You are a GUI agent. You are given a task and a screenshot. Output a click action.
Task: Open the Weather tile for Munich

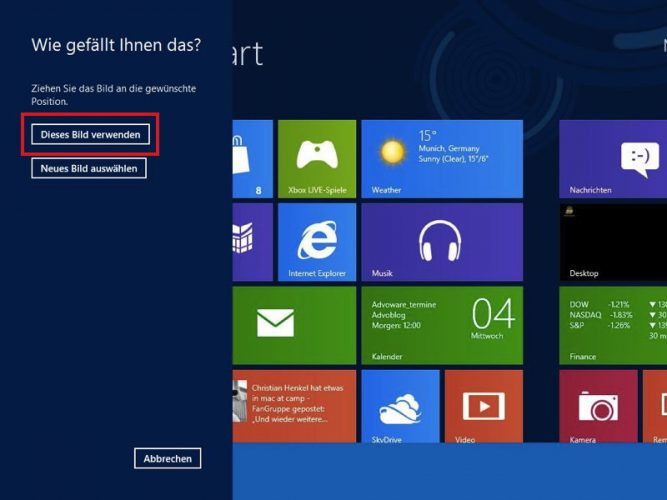tap(442, 159)
